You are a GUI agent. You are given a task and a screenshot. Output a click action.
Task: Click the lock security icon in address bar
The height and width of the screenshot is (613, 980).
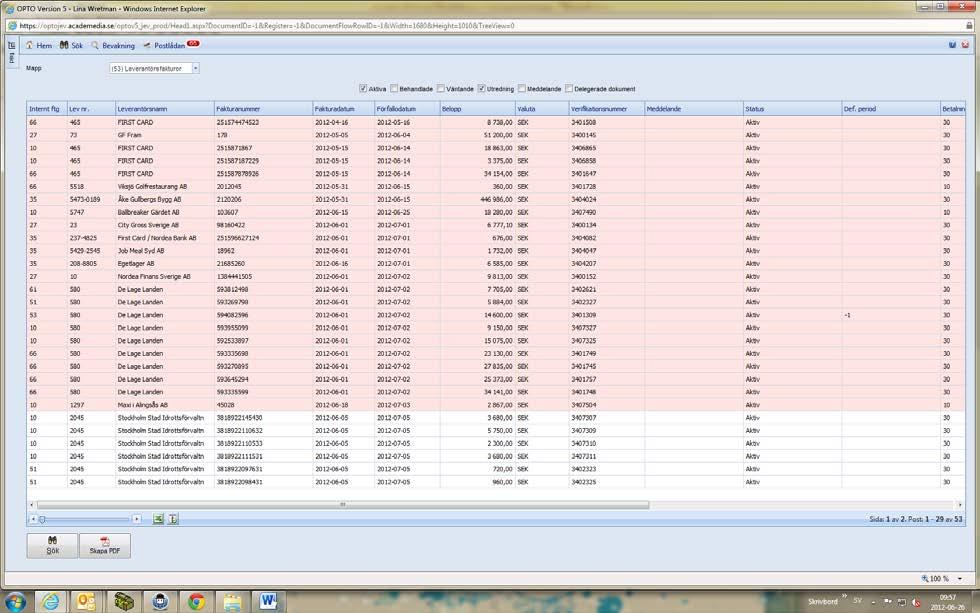tap(969, 26)
